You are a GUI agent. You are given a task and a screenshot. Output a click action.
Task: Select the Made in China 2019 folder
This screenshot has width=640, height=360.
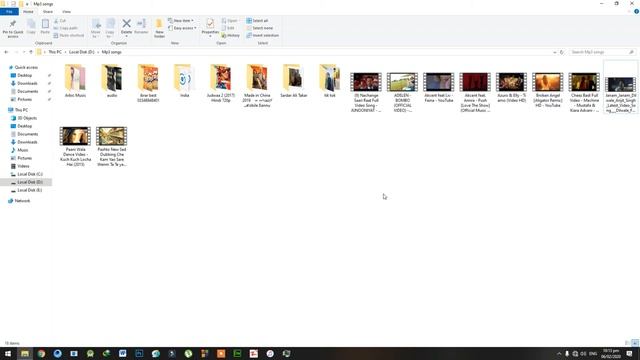click(257, 86)
